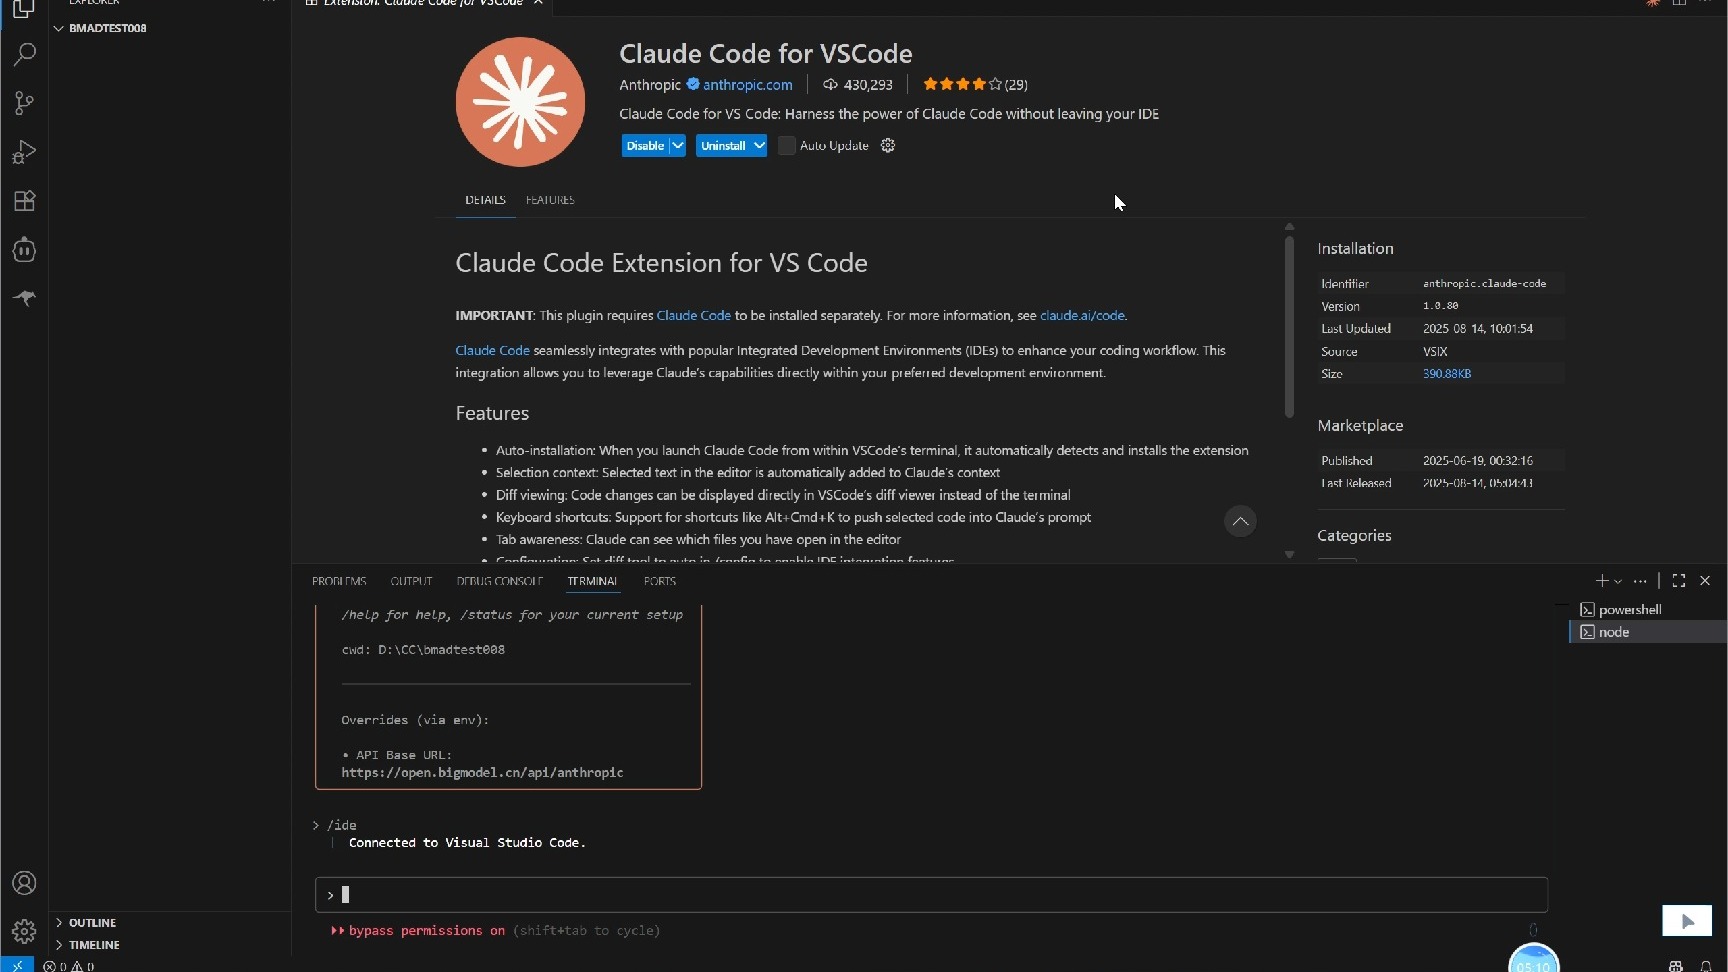The width and height of the screenshot is (1728, 972).
Task: Open the Search view in activity bar
Action: tap(24, 54)
